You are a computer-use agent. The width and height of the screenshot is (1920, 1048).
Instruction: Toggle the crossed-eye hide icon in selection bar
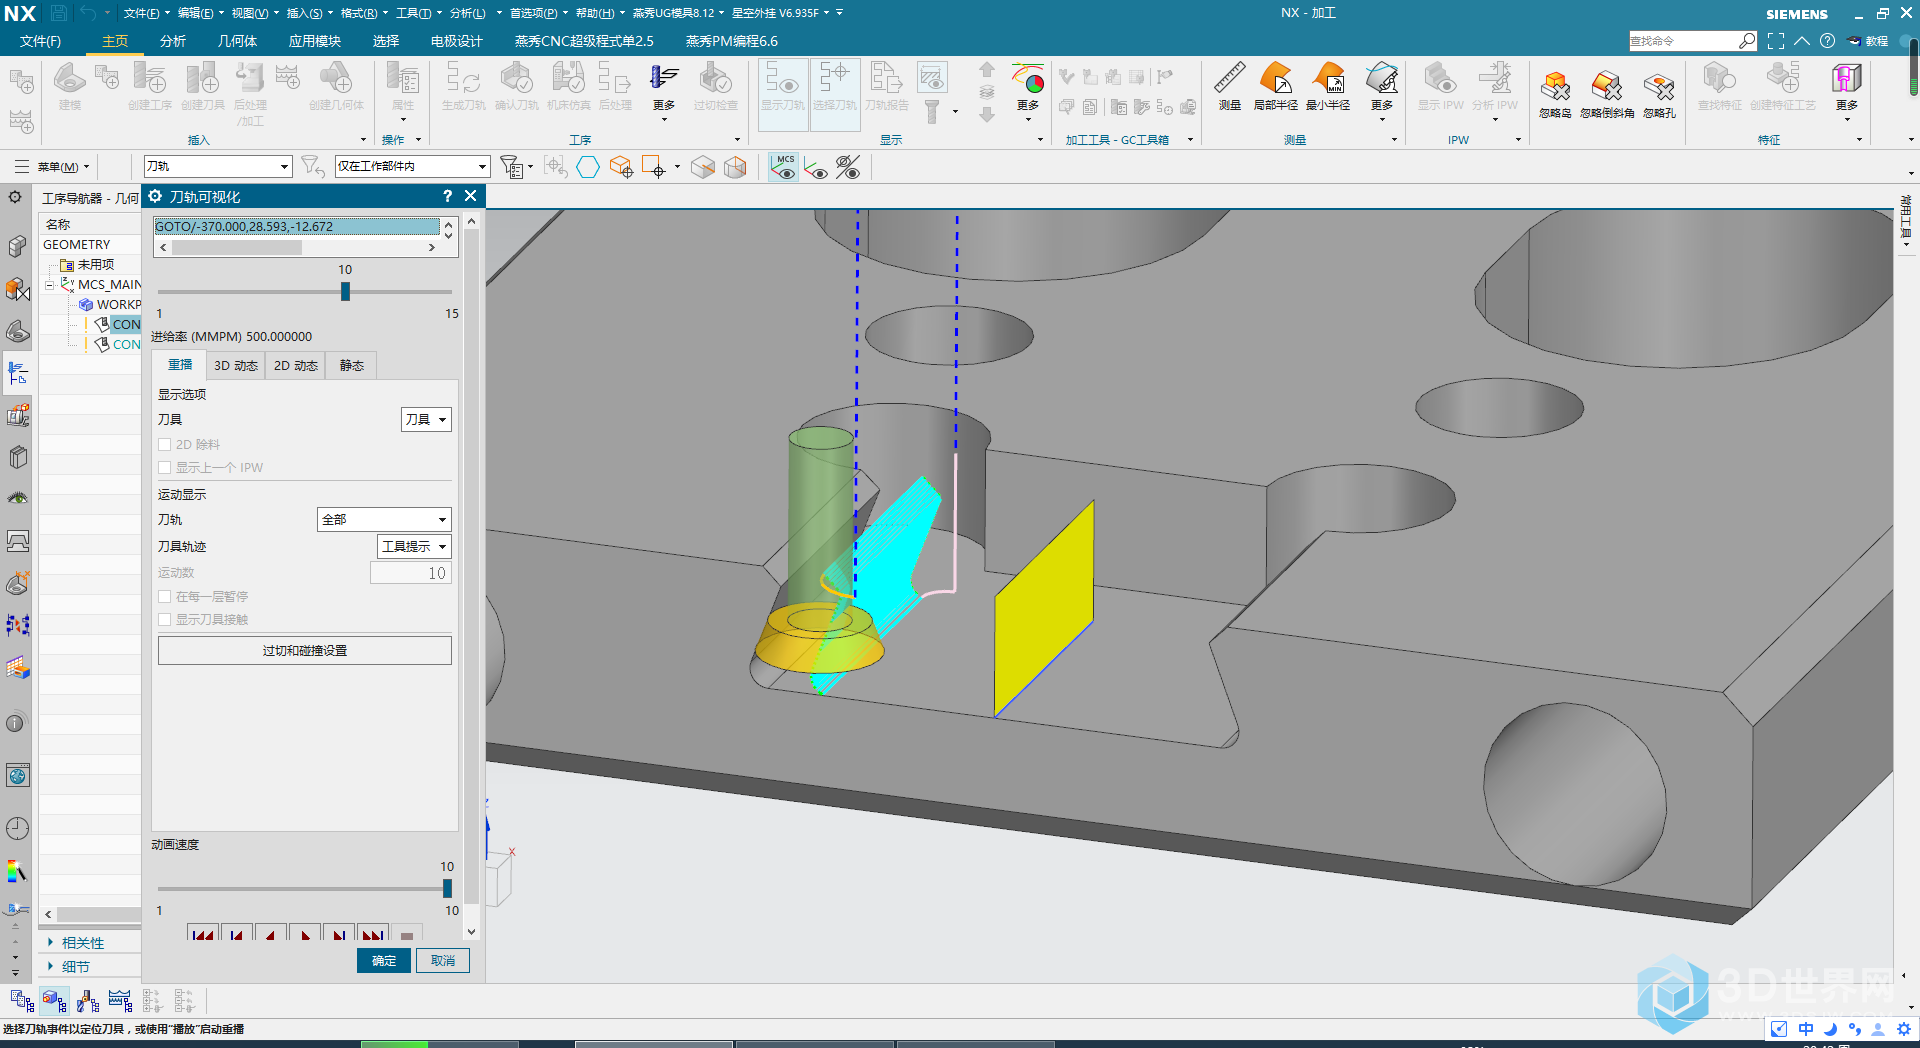point(848,167)
